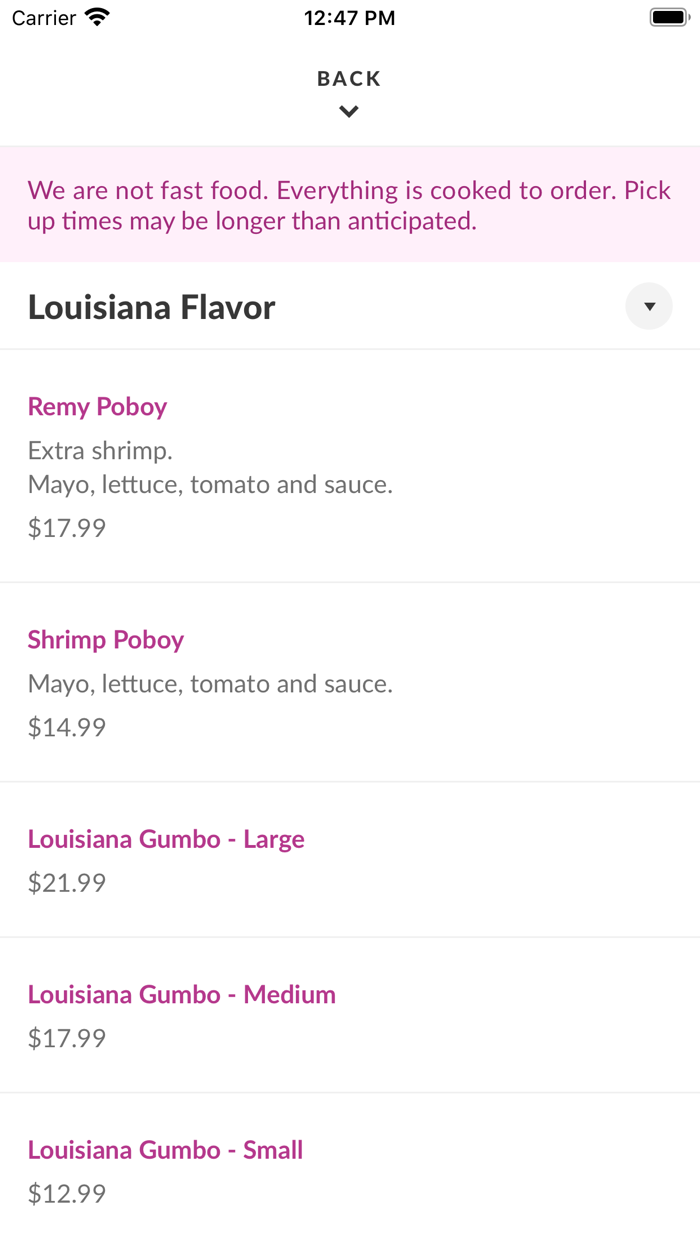Tap the clock showing 12:47 PM
This screenshot has height=1244, width=700.
(349, 17)
